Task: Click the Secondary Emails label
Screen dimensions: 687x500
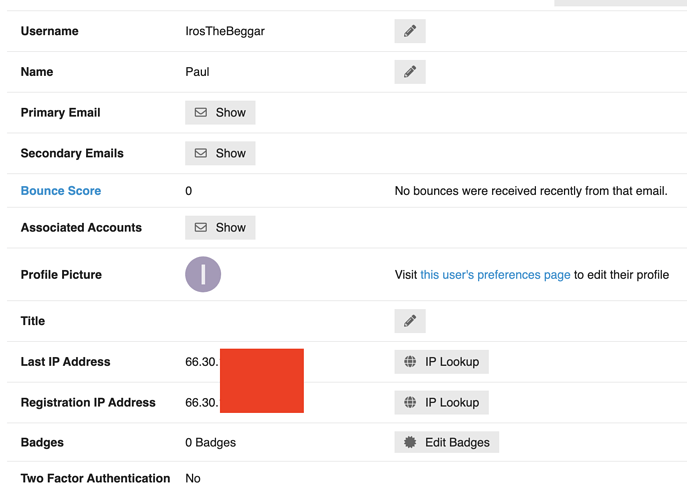Action: 72,153
